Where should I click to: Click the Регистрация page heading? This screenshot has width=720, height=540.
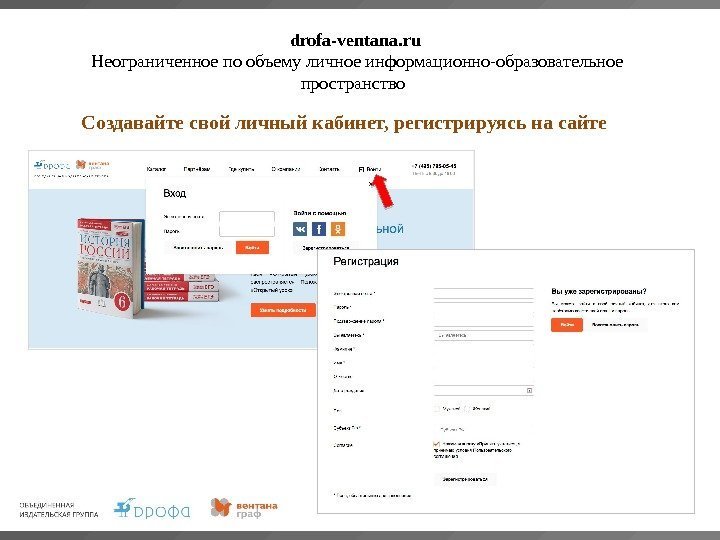point(366,261)
